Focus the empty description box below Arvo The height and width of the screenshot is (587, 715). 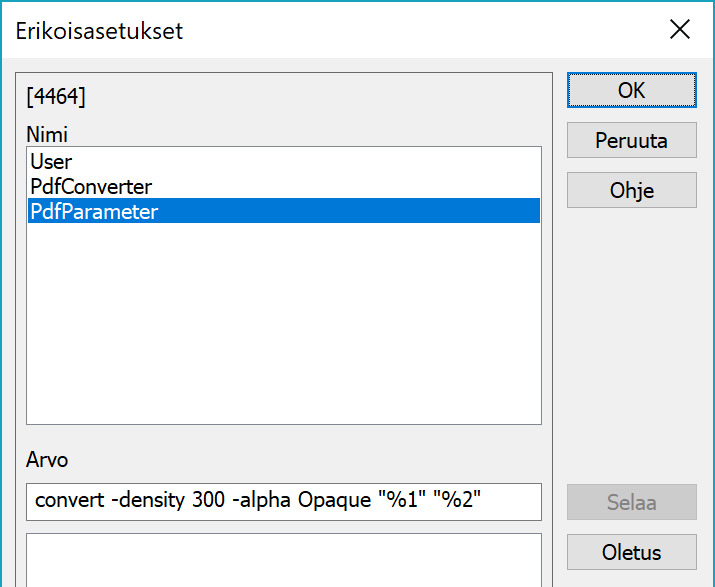pyautogui.click(x=283, y=560)
